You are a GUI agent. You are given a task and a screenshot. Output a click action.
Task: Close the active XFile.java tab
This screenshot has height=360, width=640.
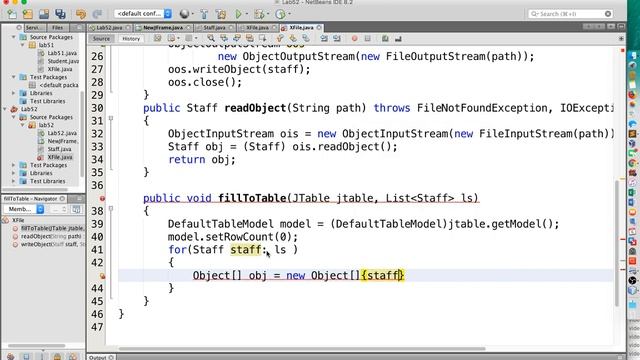[x=319, y=28]
